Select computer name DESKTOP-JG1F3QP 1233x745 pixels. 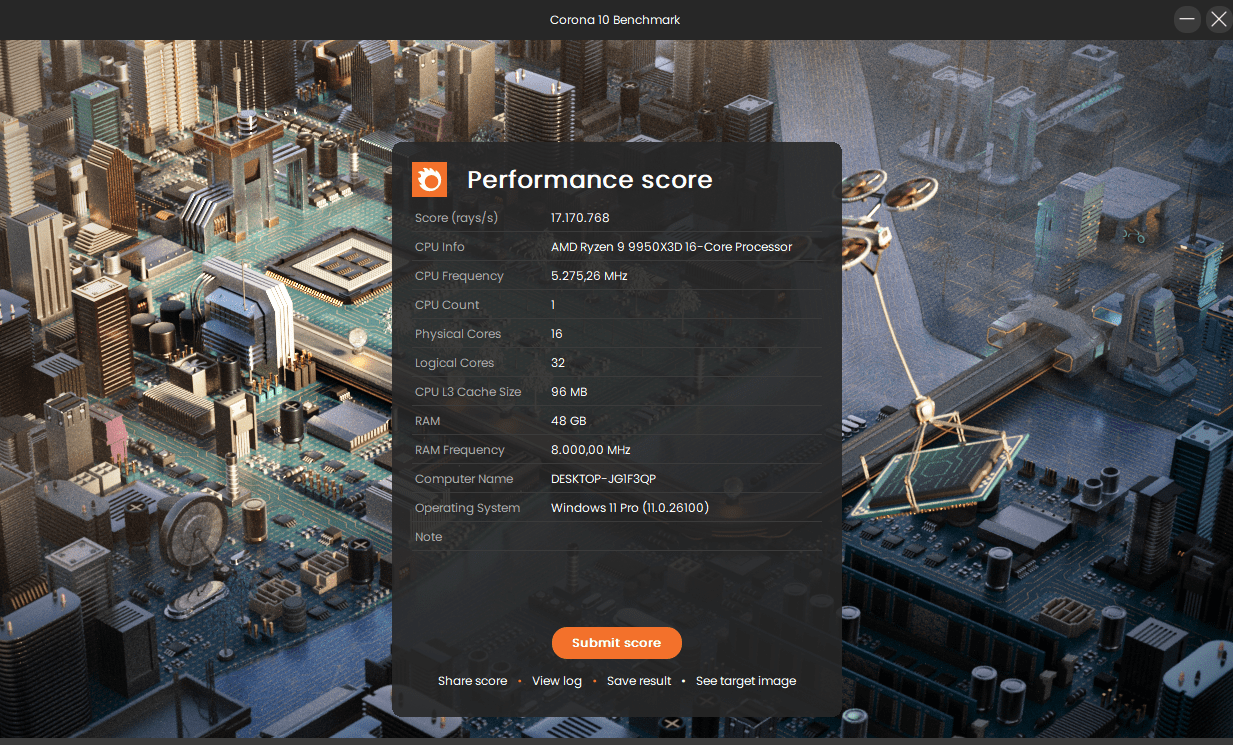603,479
